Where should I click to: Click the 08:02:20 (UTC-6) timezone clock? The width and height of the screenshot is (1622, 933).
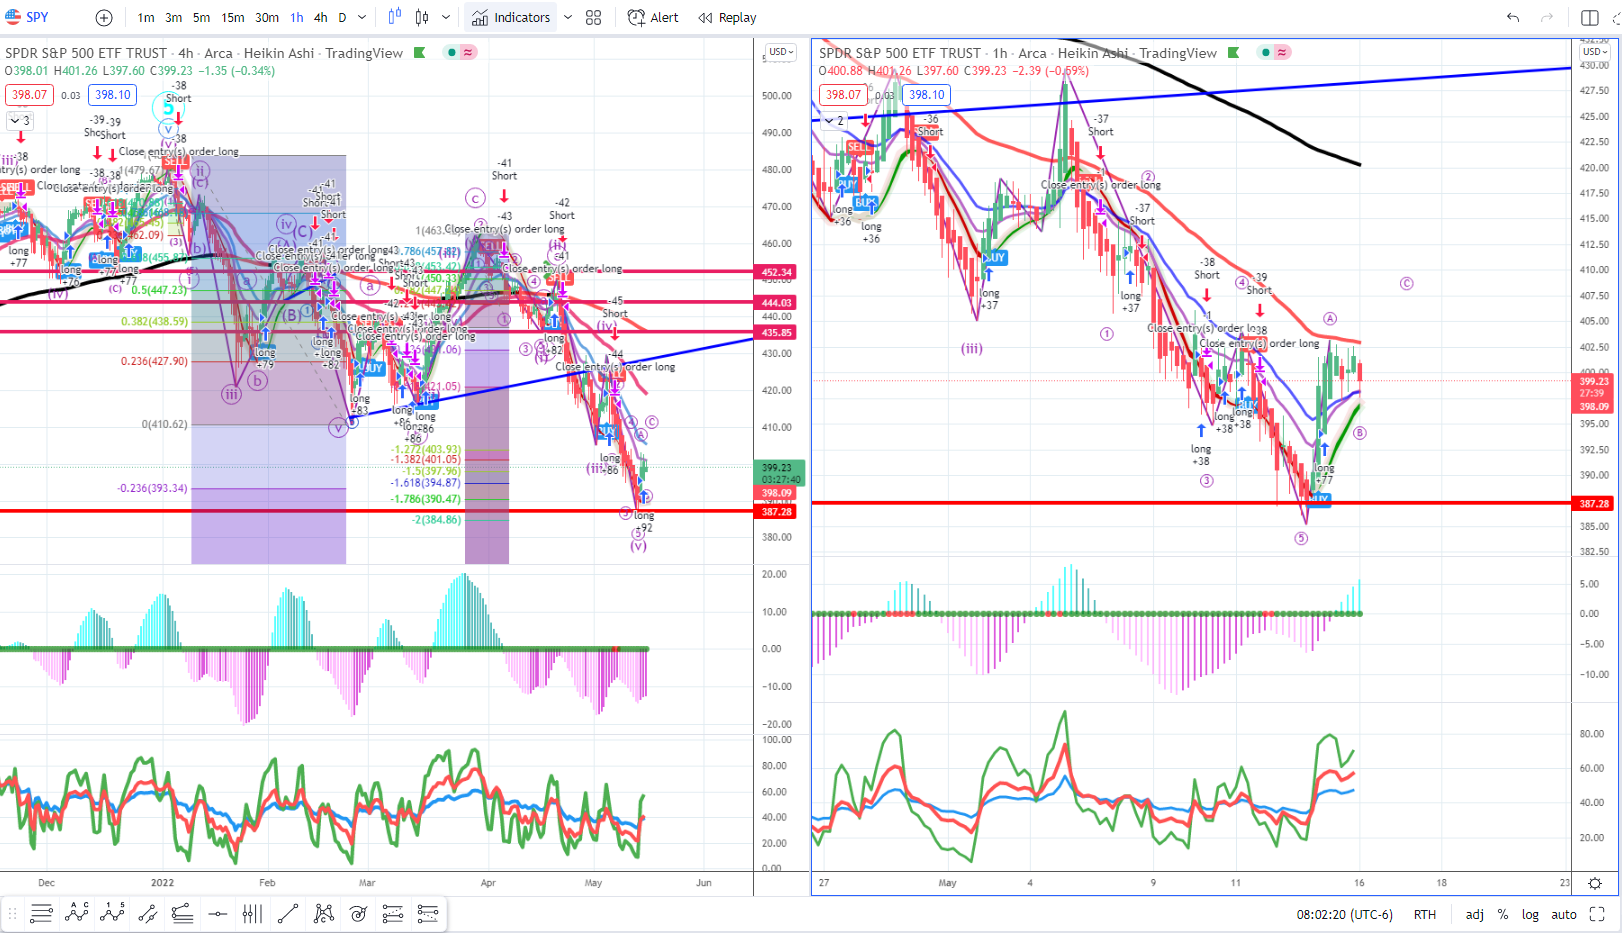(1344, 914)
